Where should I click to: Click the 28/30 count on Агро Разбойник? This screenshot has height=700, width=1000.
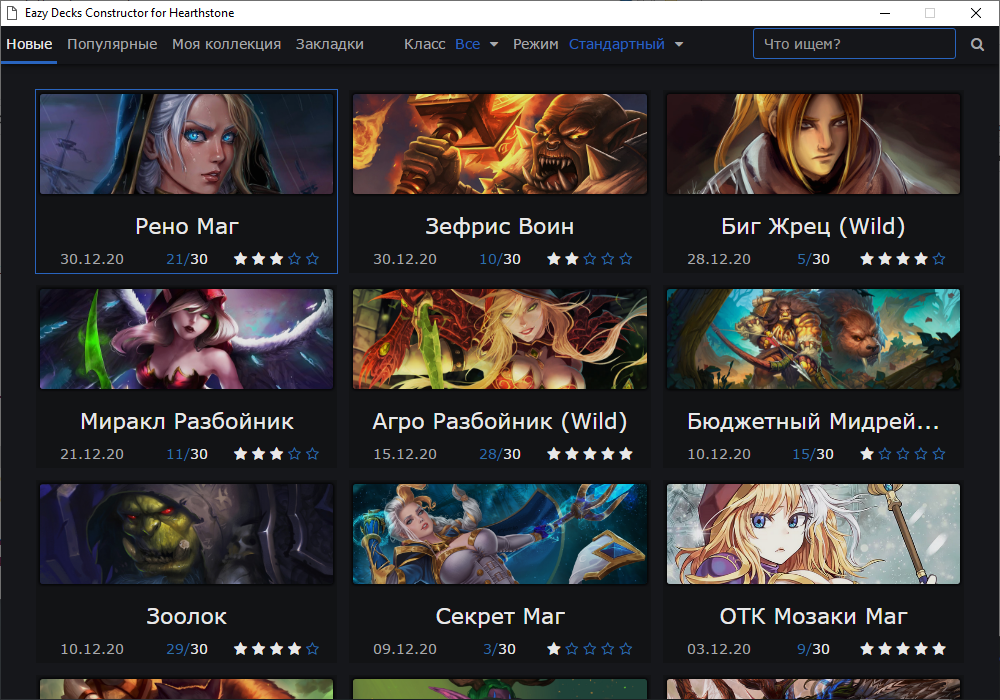(x=500, y=455)
